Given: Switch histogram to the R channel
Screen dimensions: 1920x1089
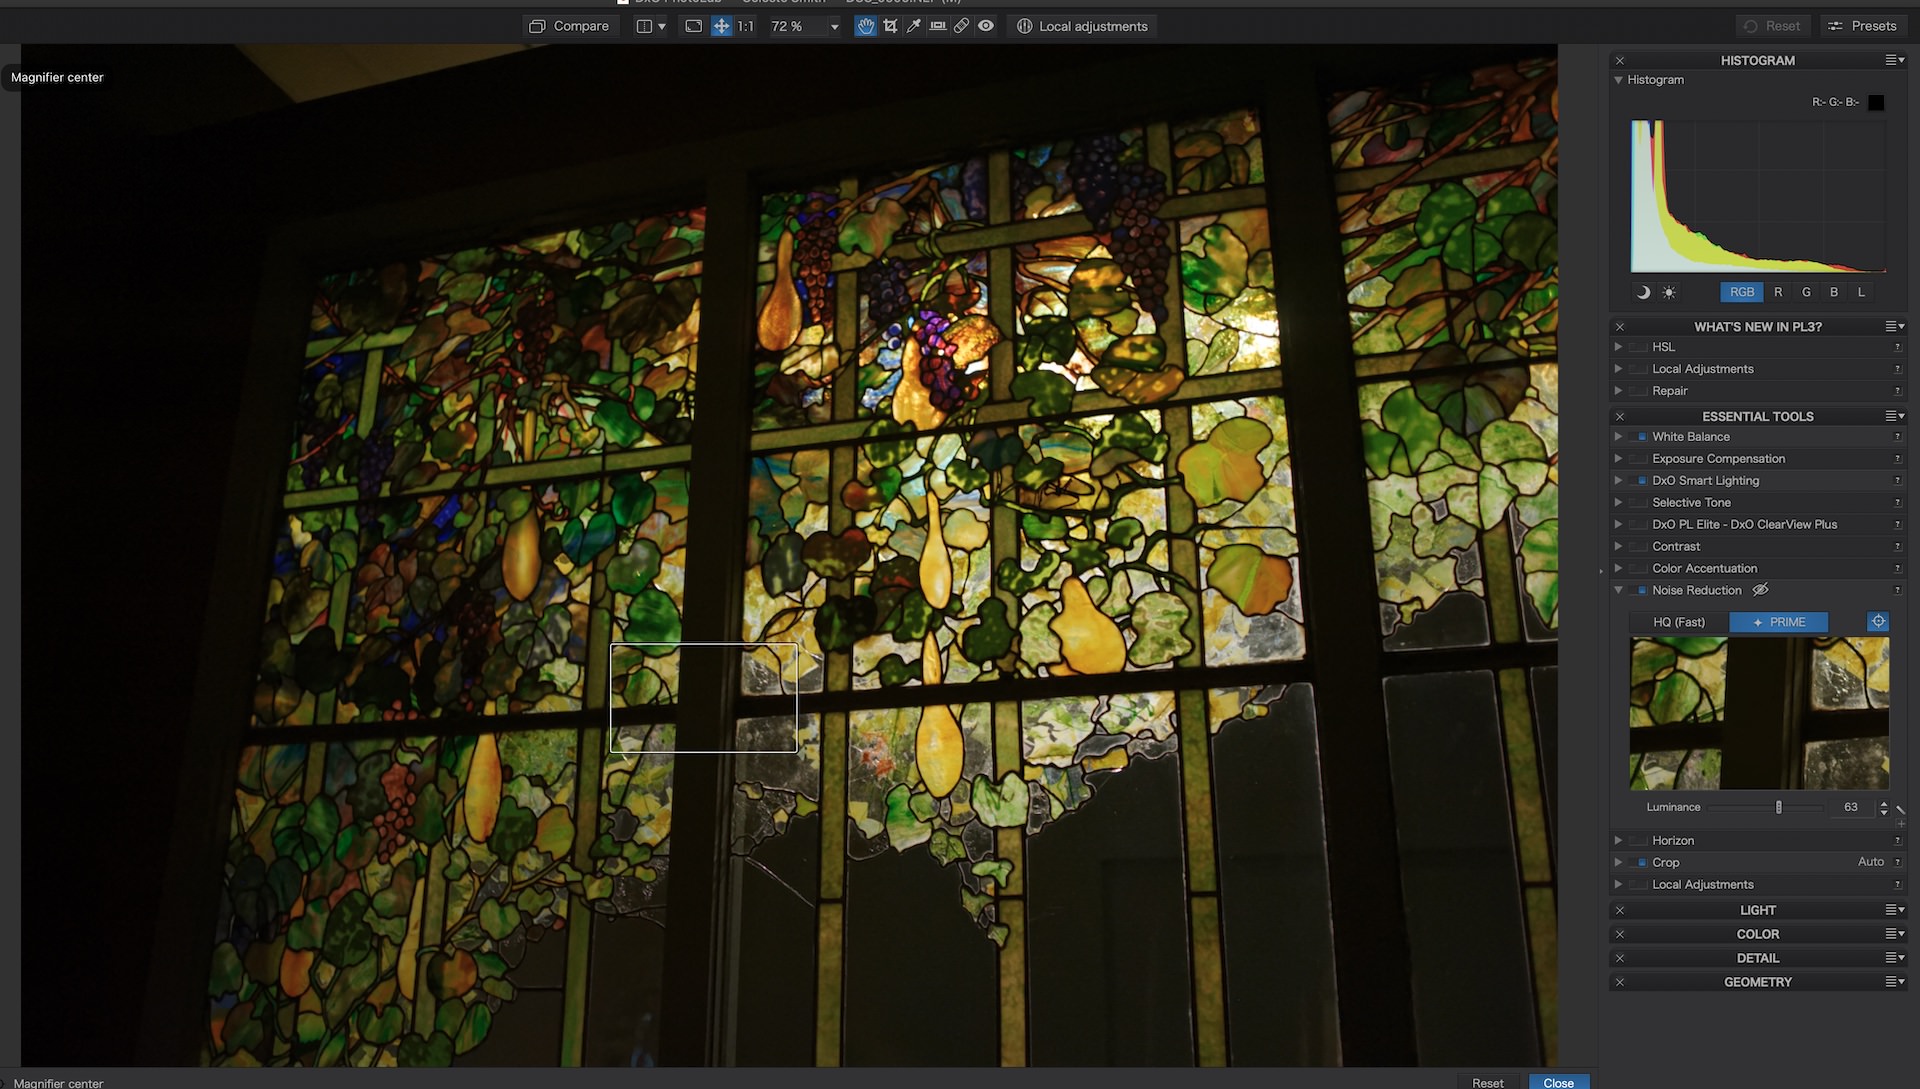Looking at the screenshot, I should pos(1778,292).
